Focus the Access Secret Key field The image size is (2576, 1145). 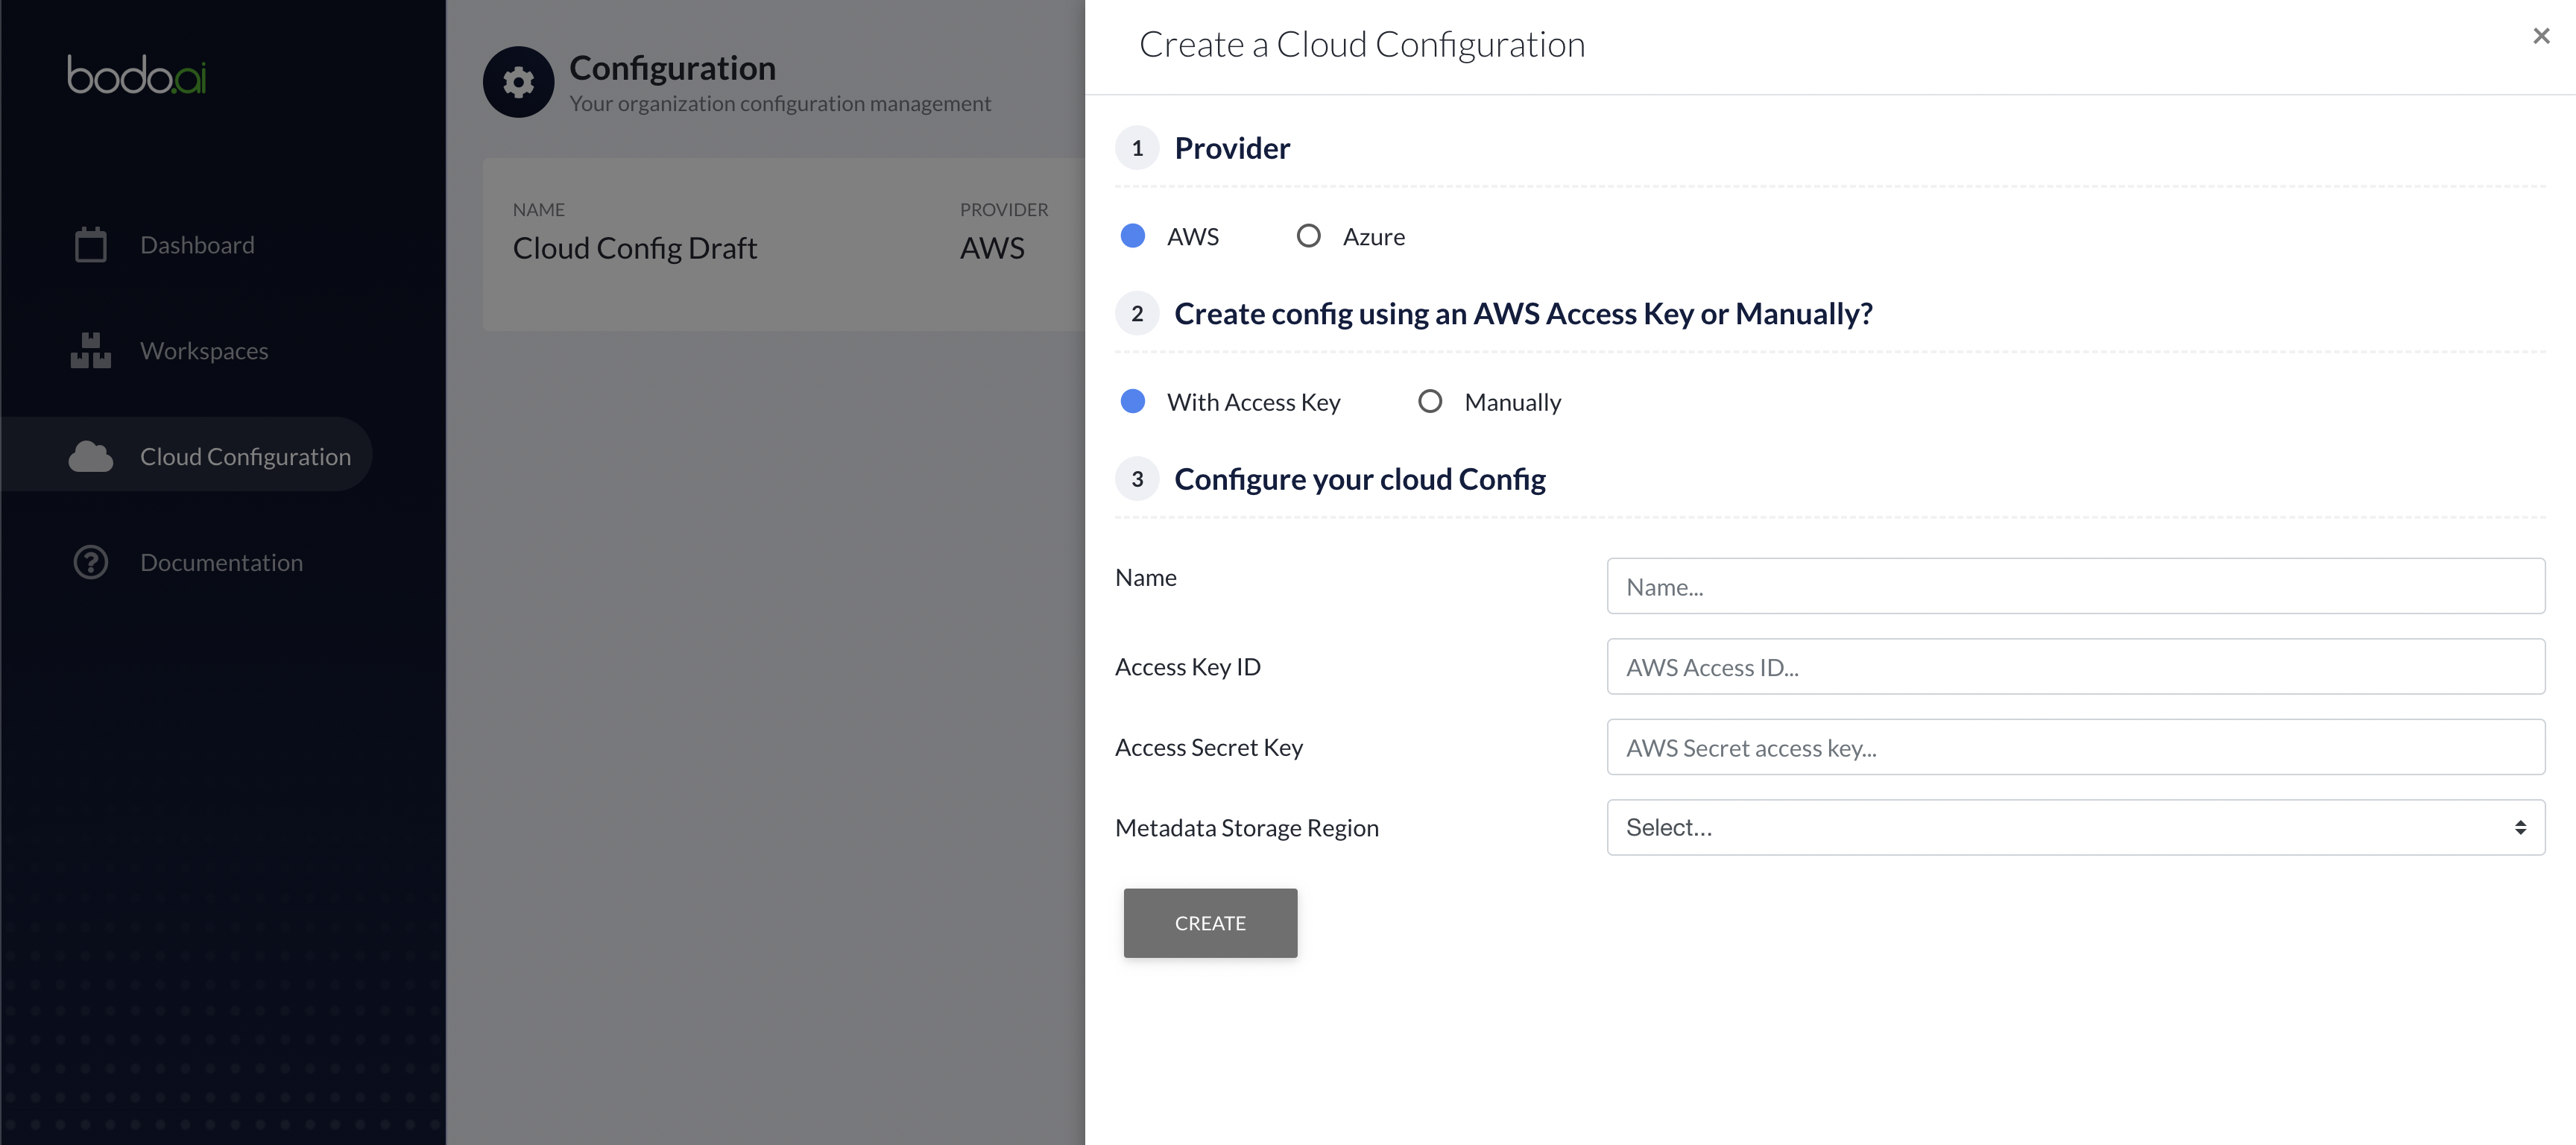pos(2075,747)
